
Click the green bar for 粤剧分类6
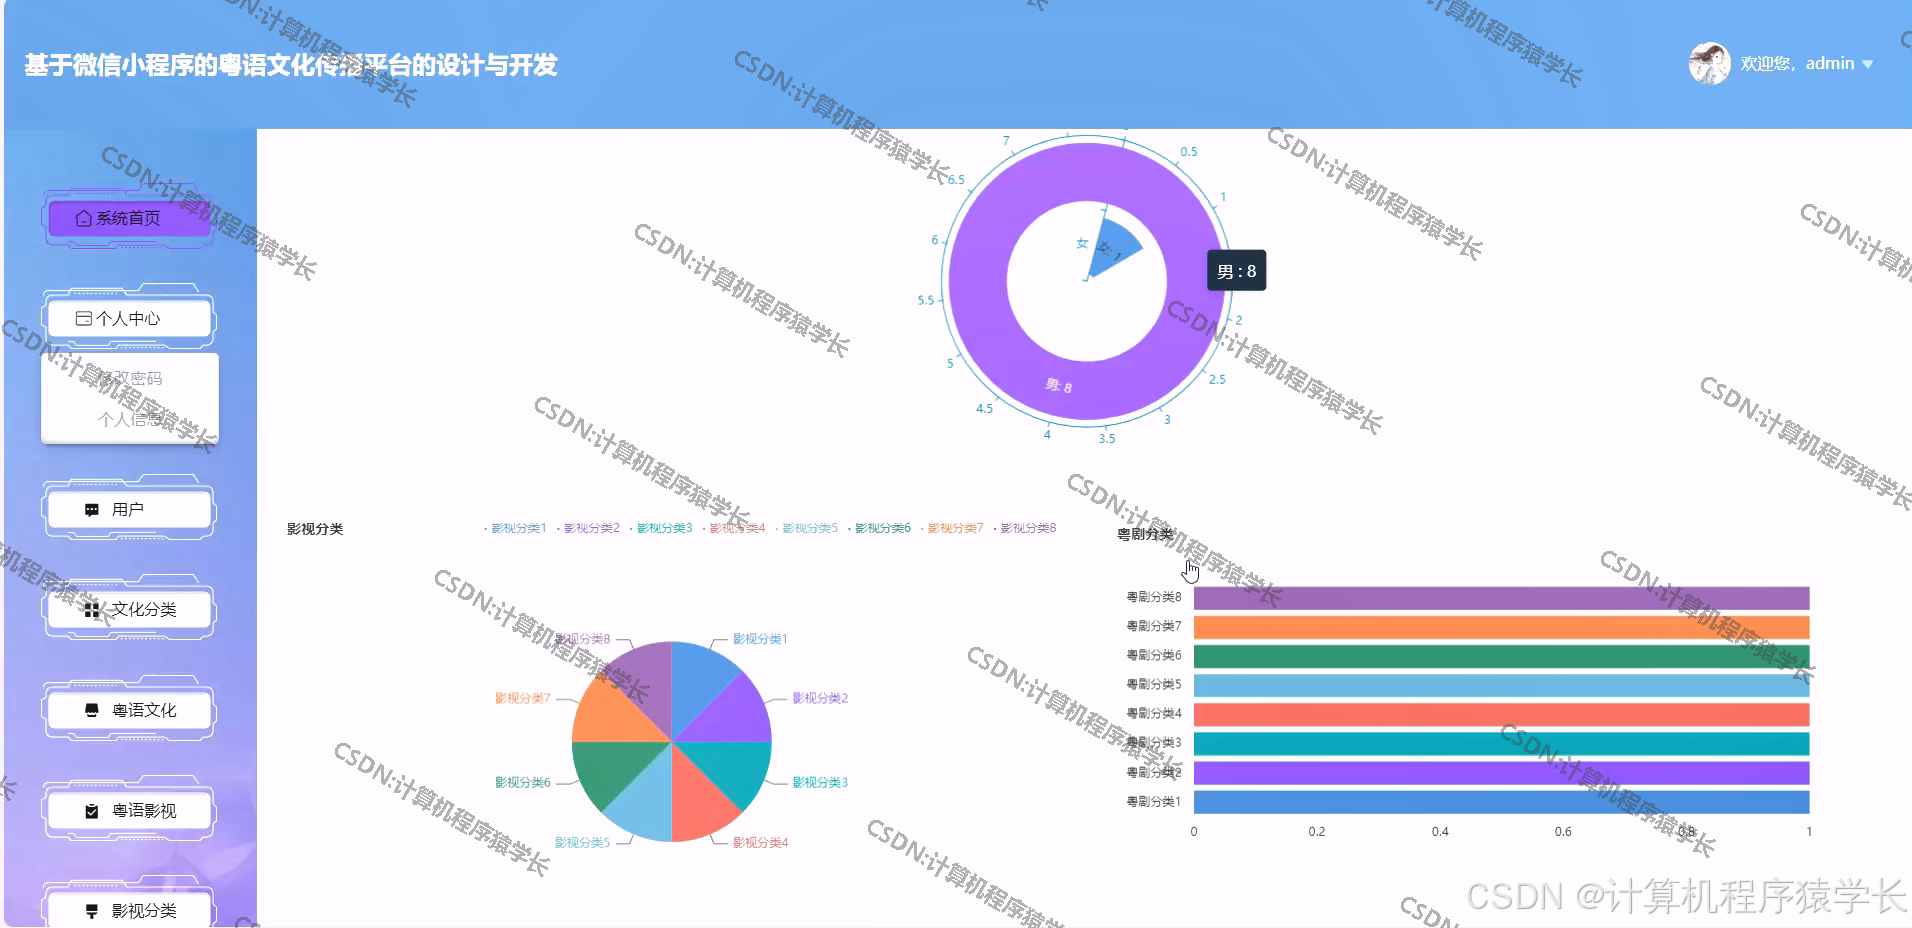[1501, 656]
